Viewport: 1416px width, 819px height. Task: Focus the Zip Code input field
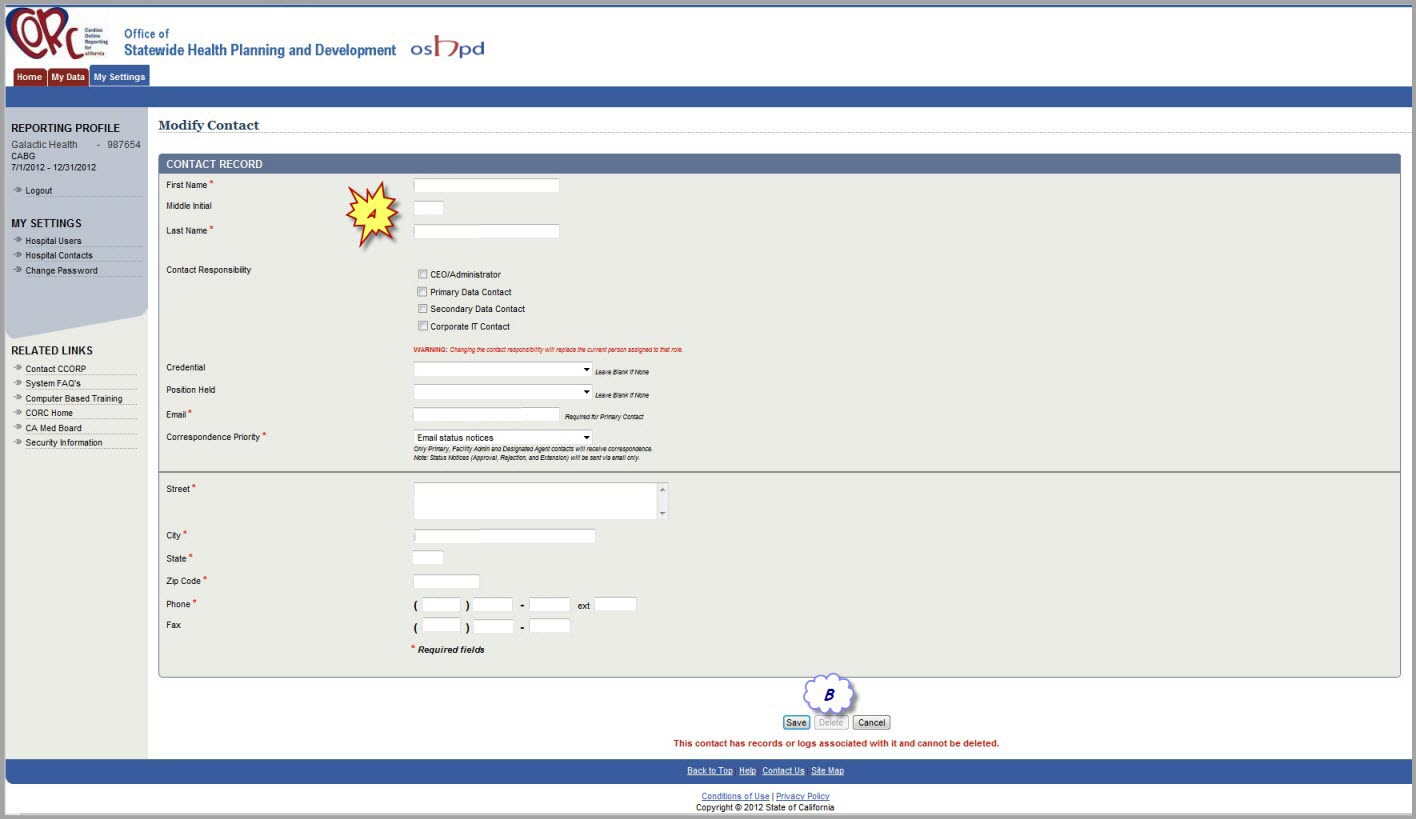click(446, 581)
